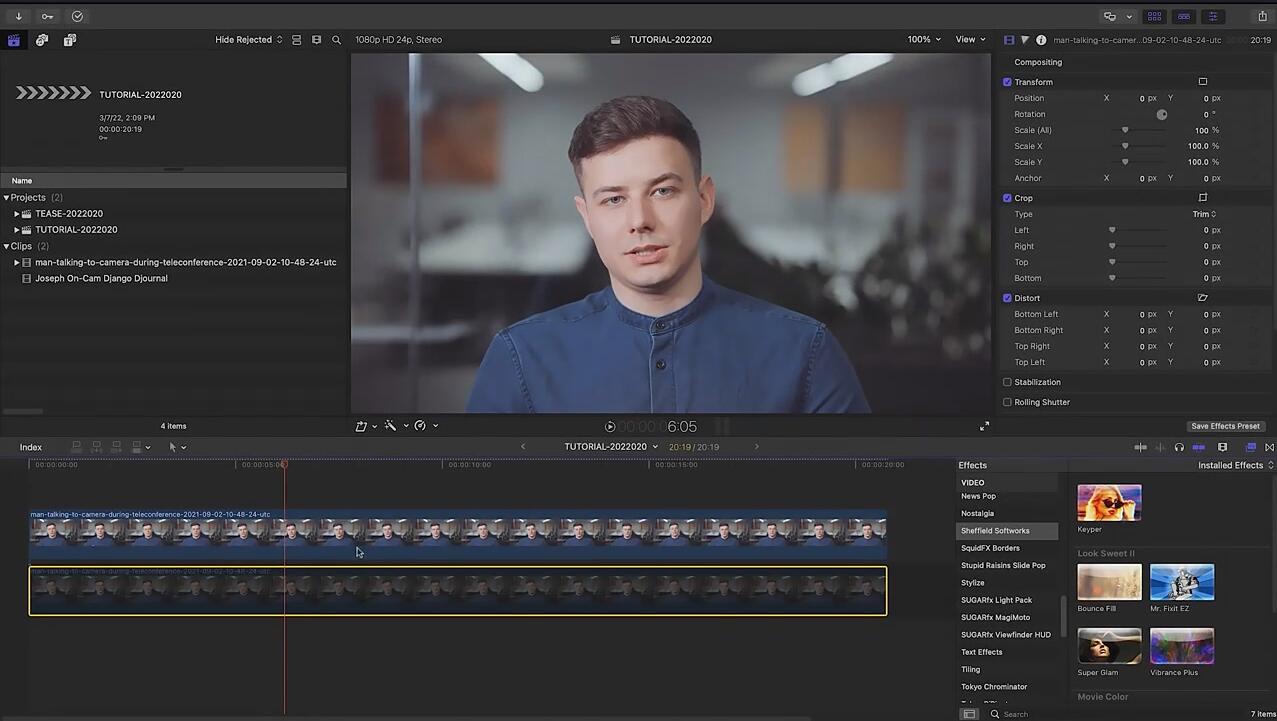Collapse the Clips group

(6, 246)
